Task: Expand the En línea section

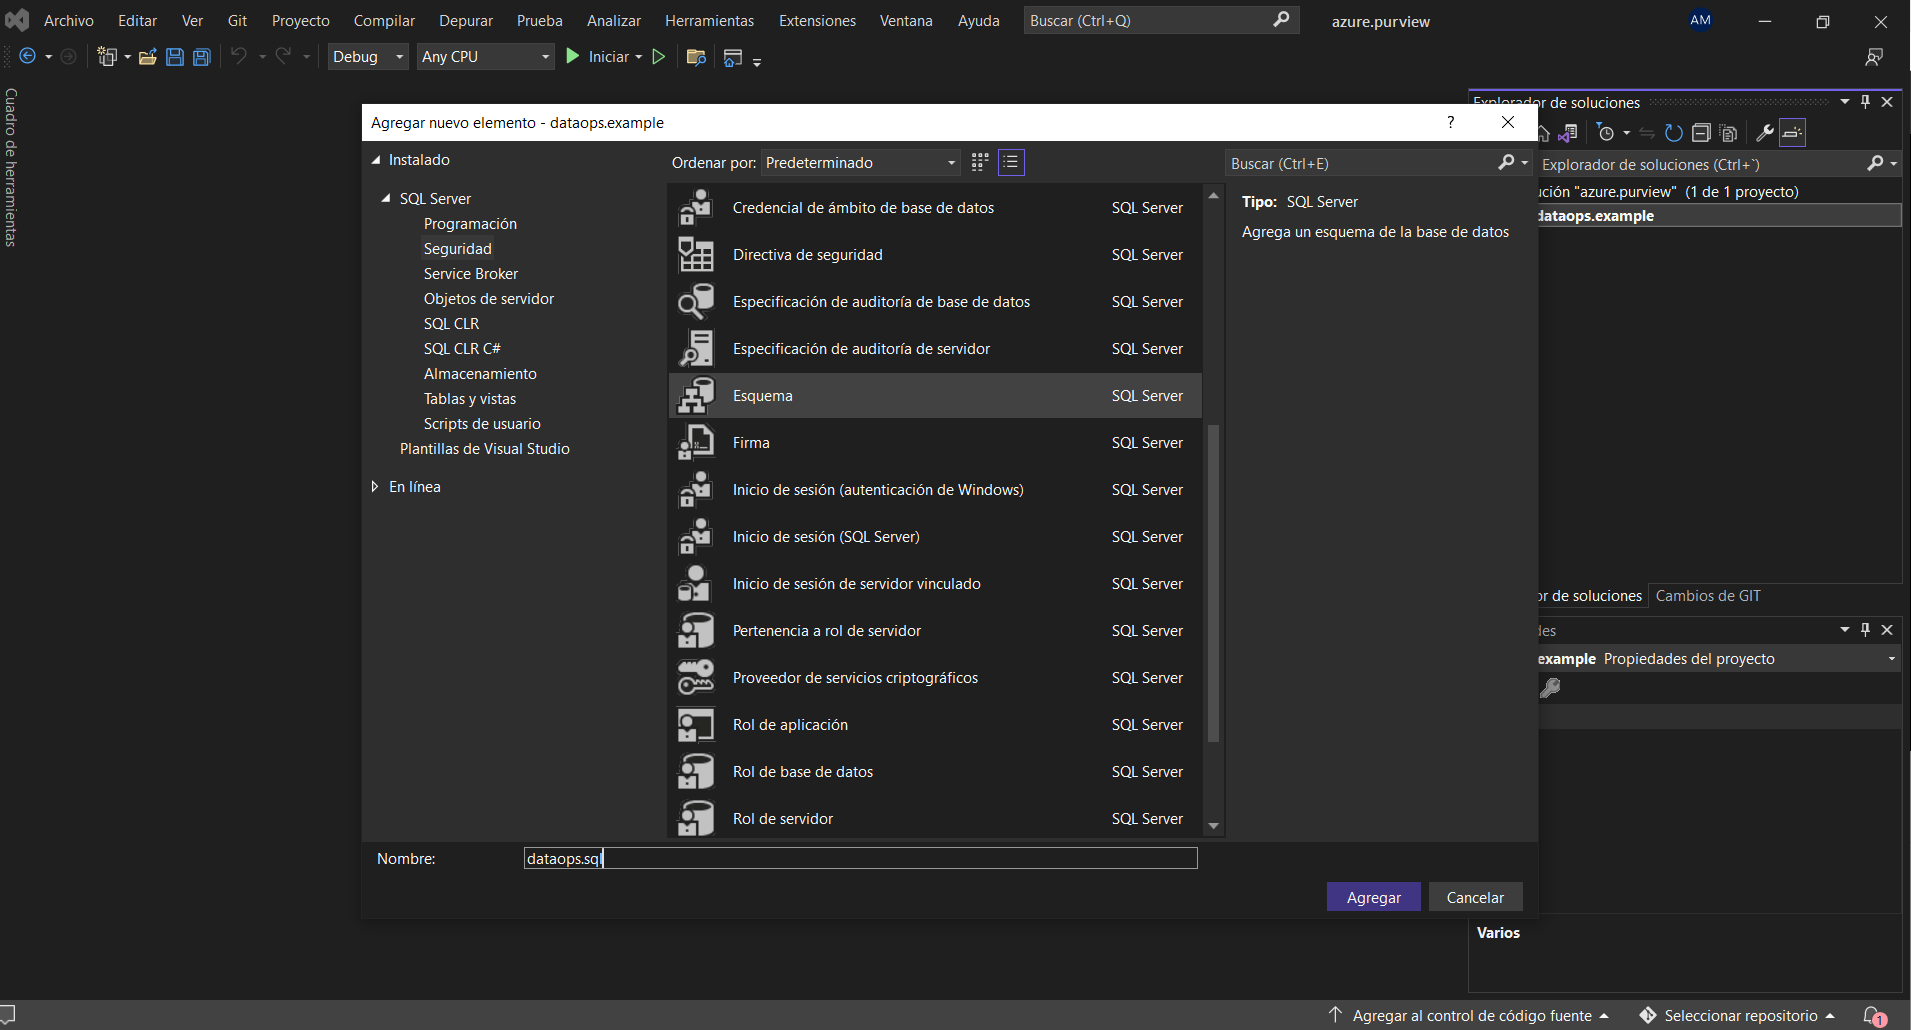Action: click(375, 487)
